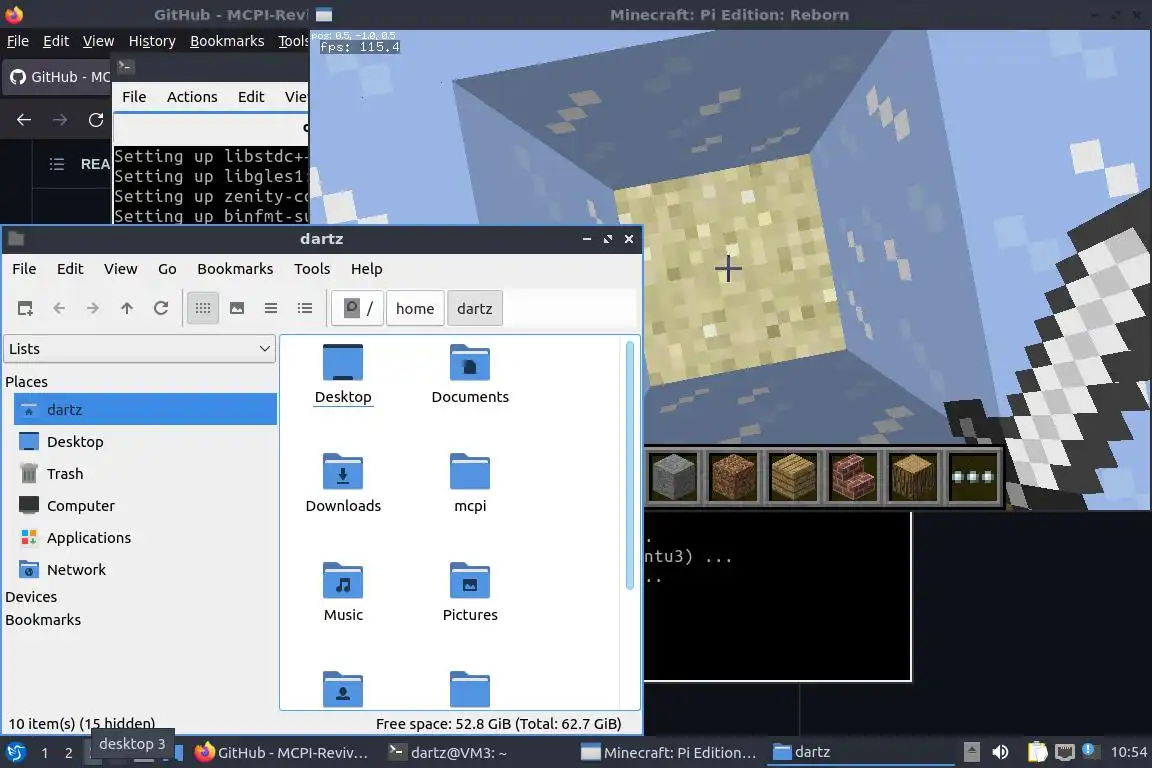Viewport: 1152px width, 768px height.
Task: Reload the current folder in file manager
Action: (x=161, y=308)
